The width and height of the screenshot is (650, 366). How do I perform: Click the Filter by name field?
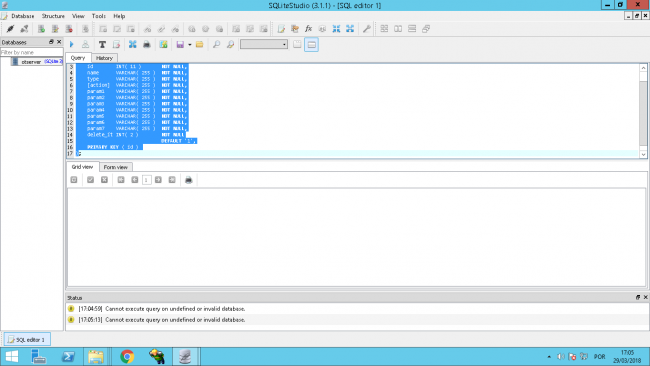tap(32, 52)
